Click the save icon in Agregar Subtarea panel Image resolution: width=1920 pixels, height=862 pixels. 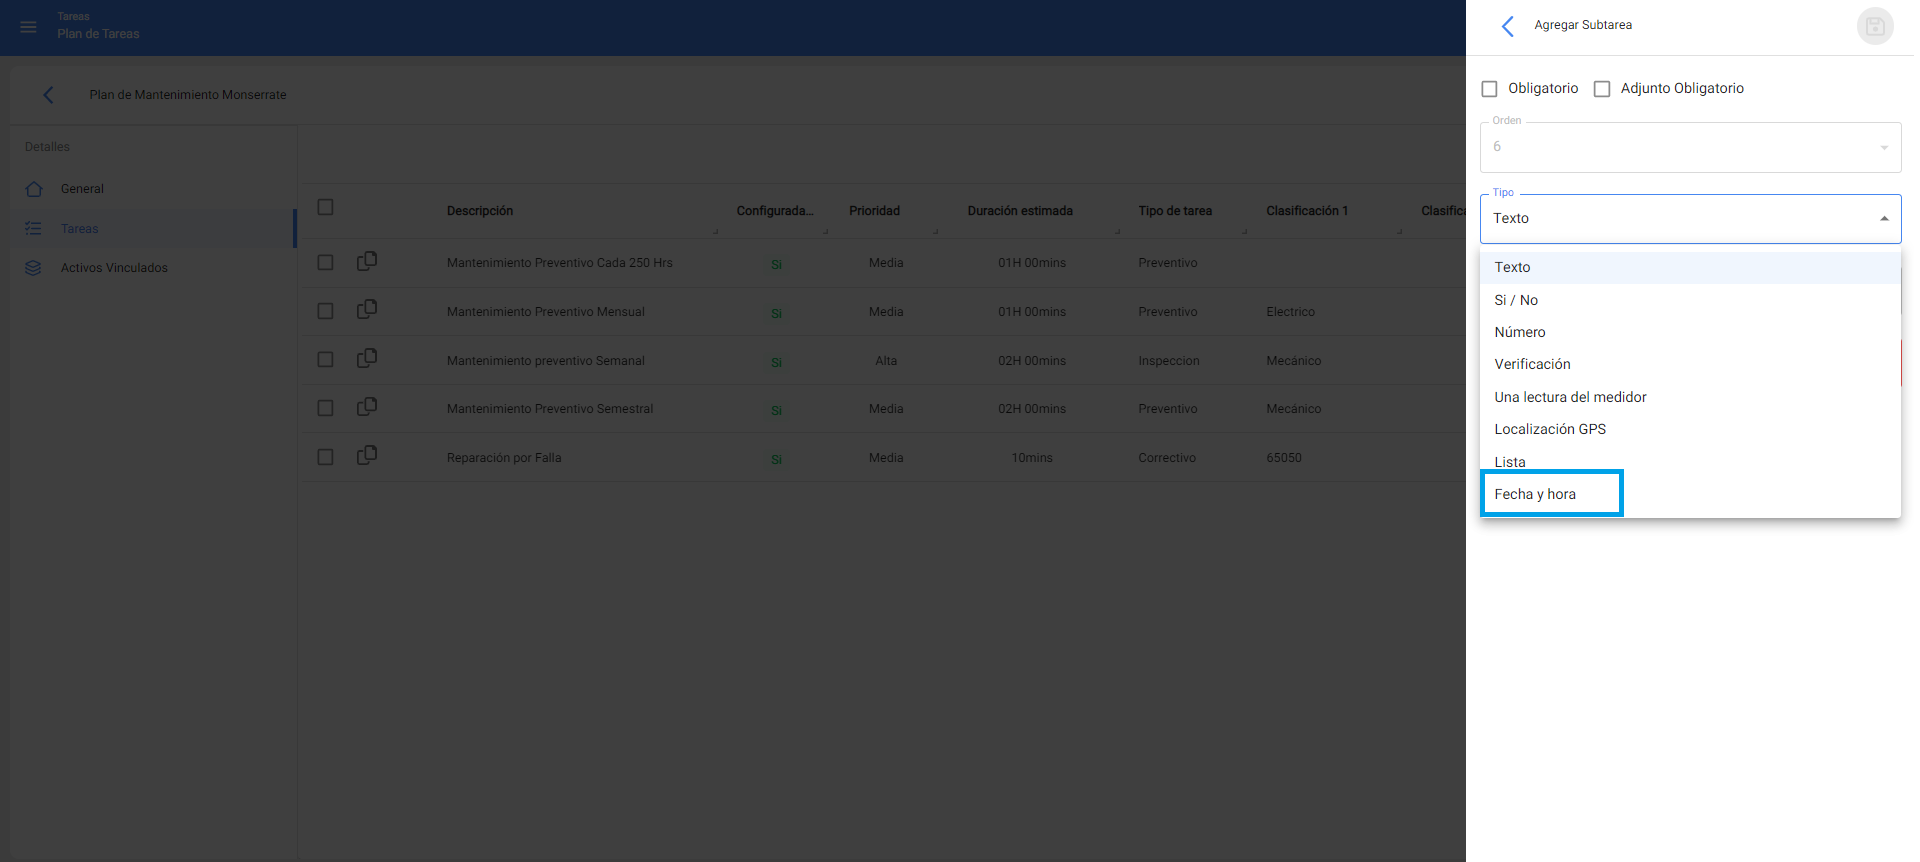coord(1874,27)
